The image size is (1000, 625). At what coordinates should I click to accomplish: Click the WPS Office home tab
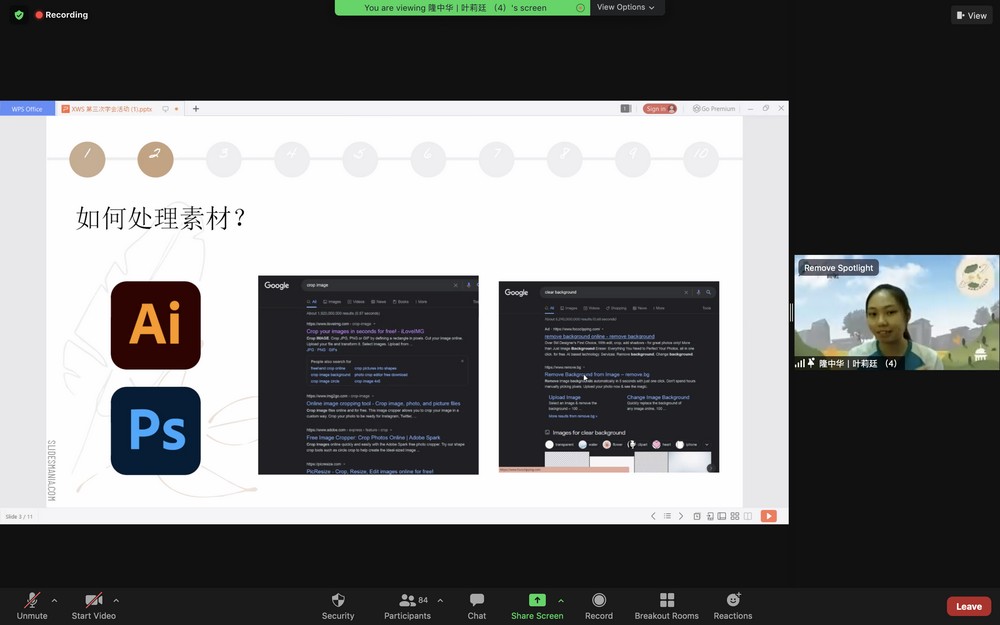[x=27, y=109]
